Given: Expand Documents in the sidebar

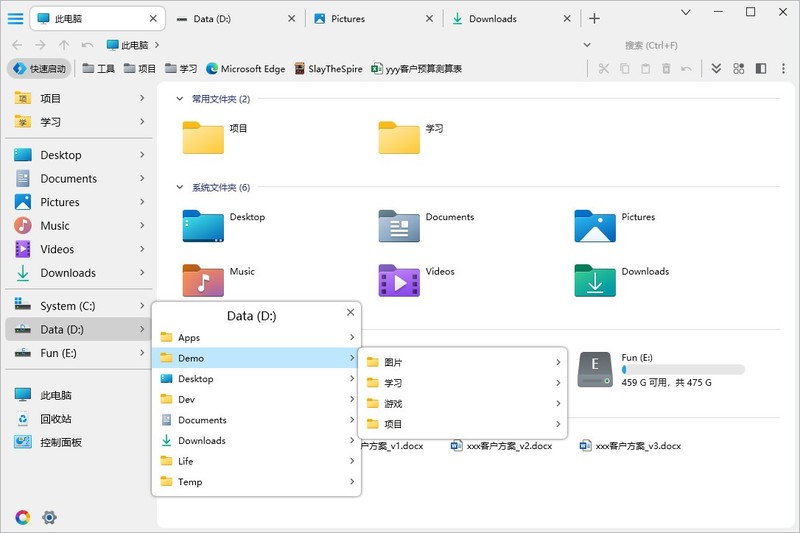Looking at the screenshot, I should click(x=142, y=178).
